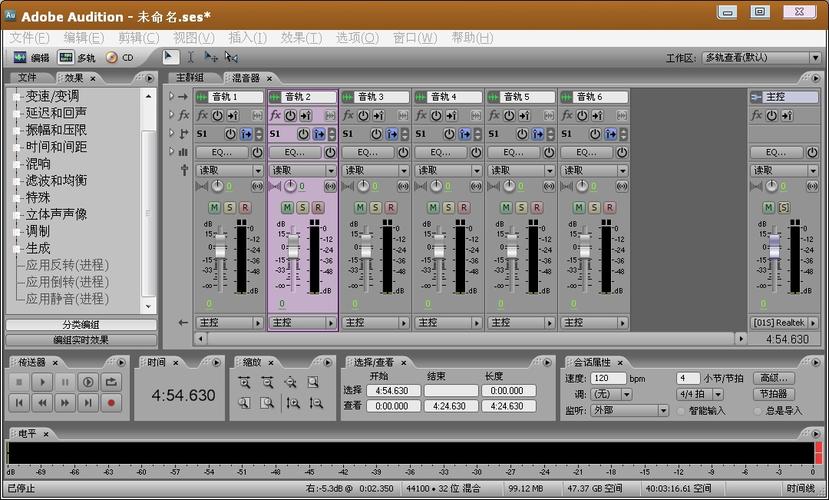Mute 音轨 1 with its M button
Viewport: 829px width, 500px height.
pos(214,207)
